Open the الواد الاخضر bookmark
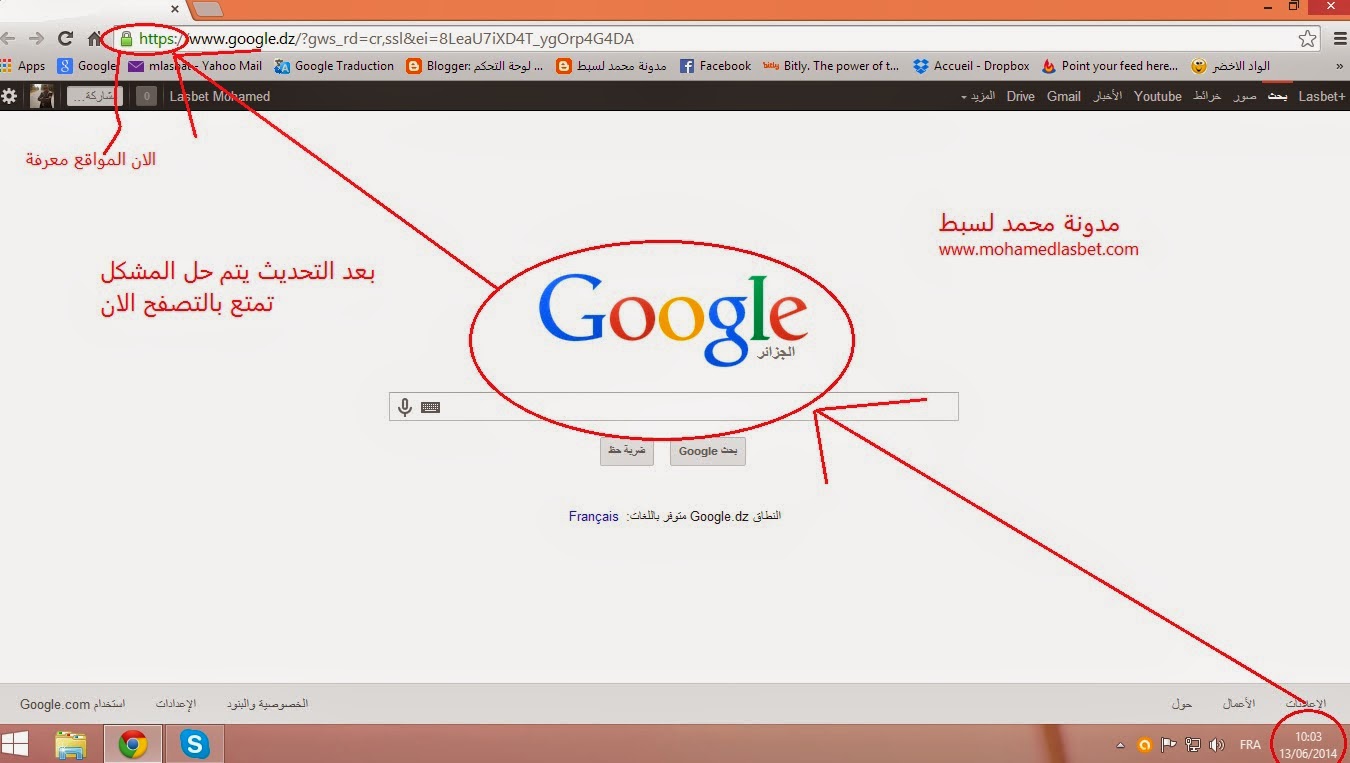1350x763 pixels. (1231, 66)
